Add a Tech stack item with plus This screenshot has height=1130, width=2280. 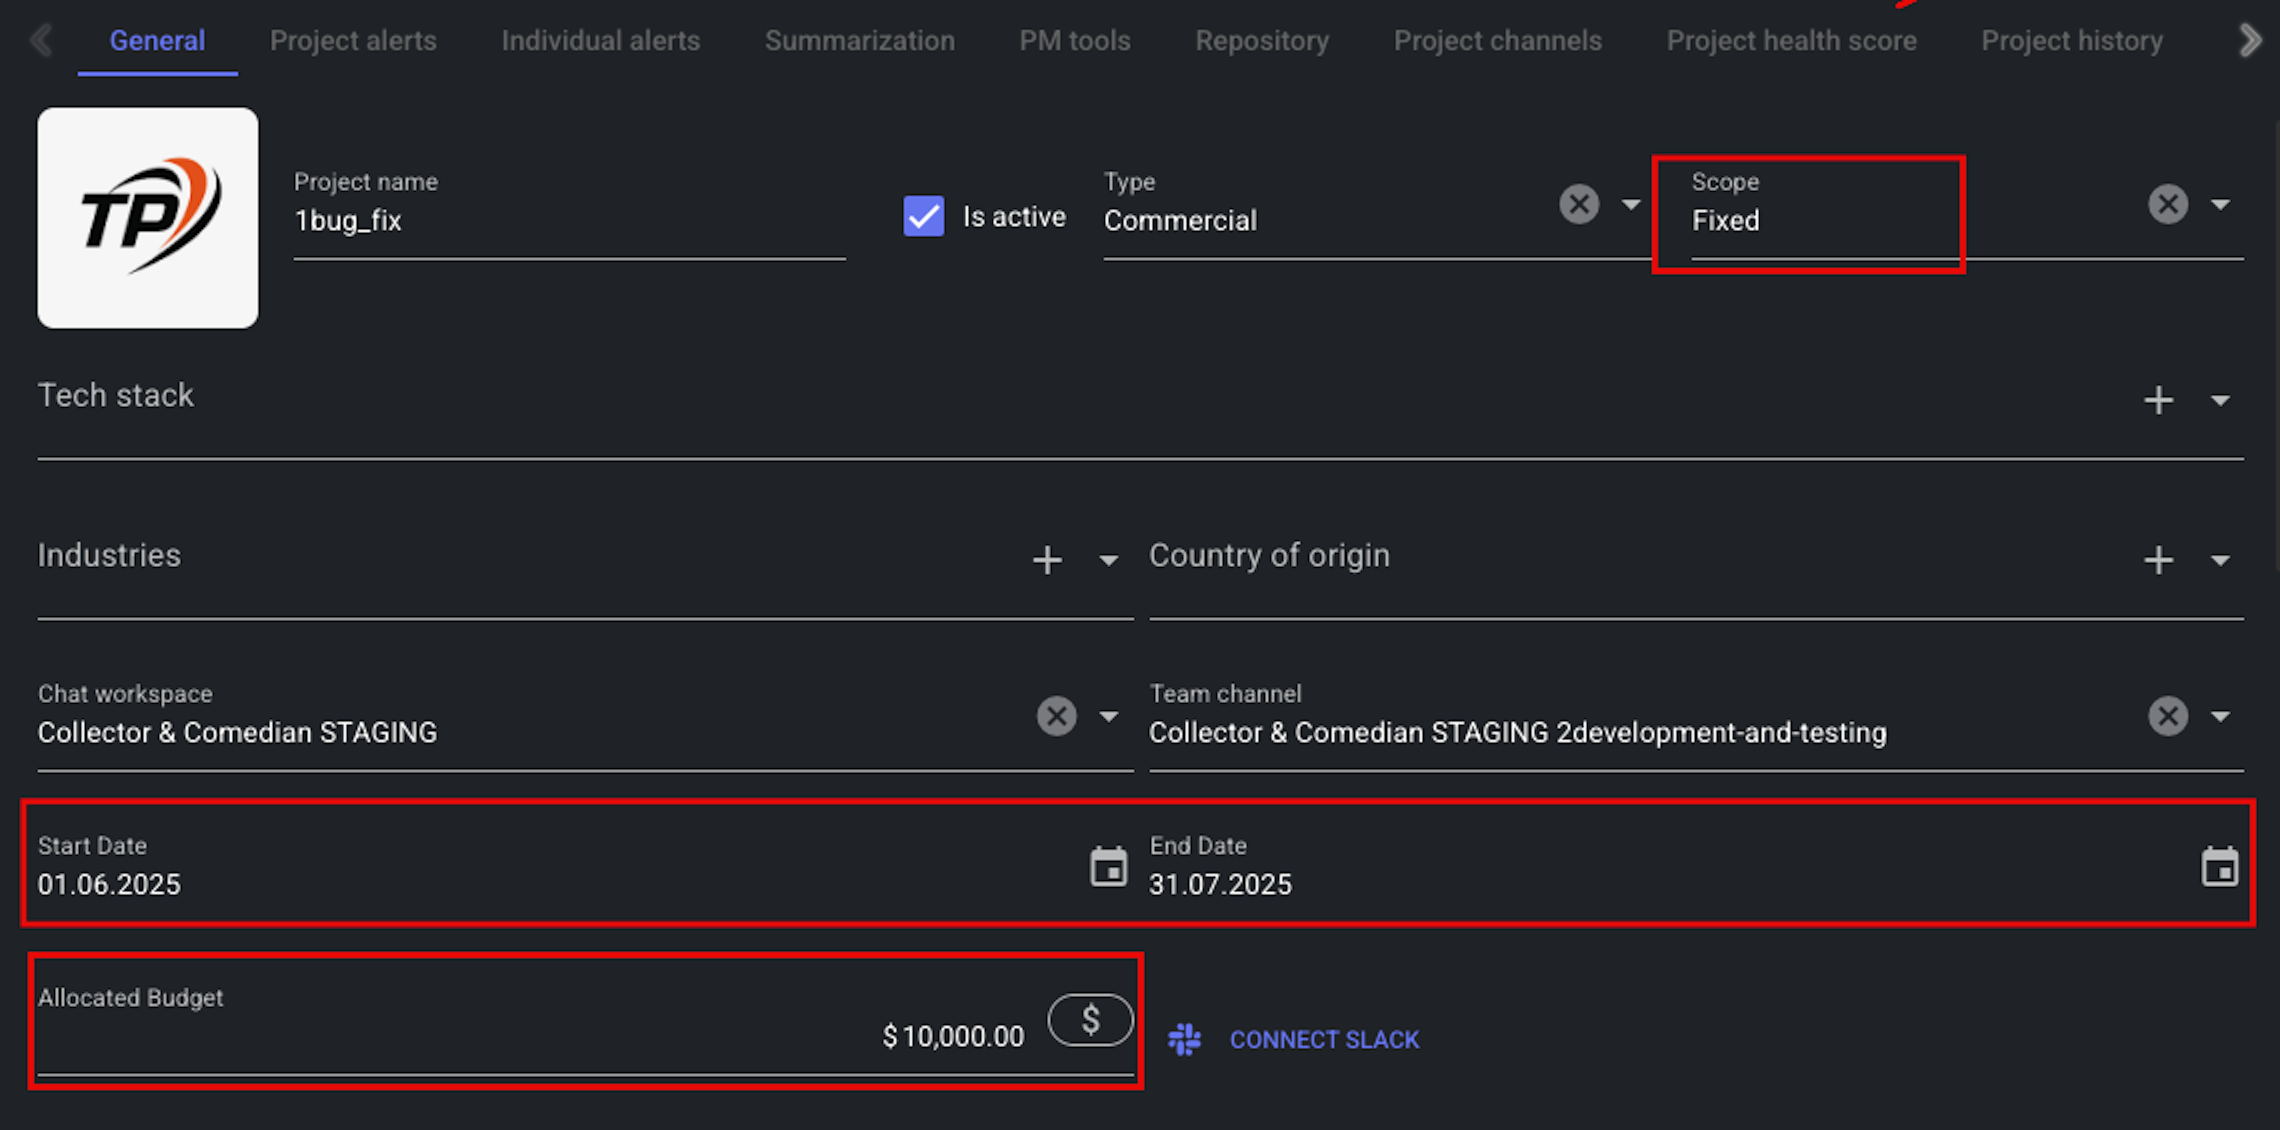[2159, 400]
